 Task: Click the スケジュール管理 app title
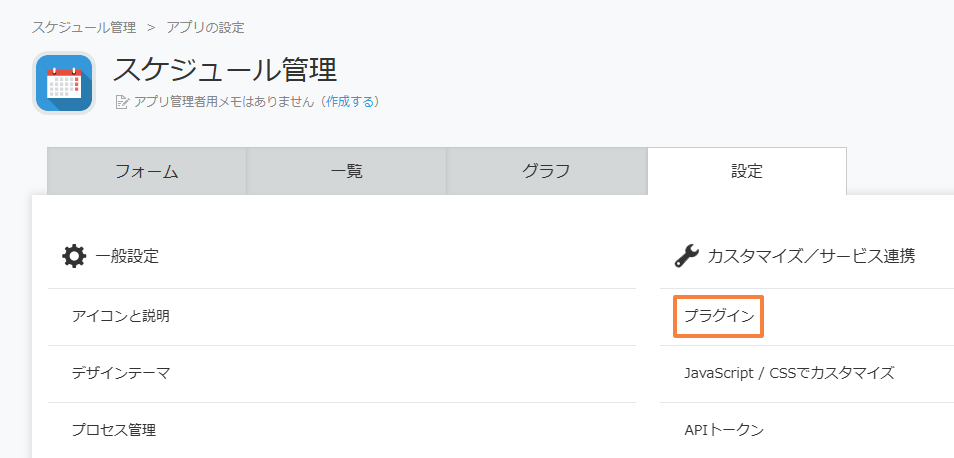click(x=225, y=69)
